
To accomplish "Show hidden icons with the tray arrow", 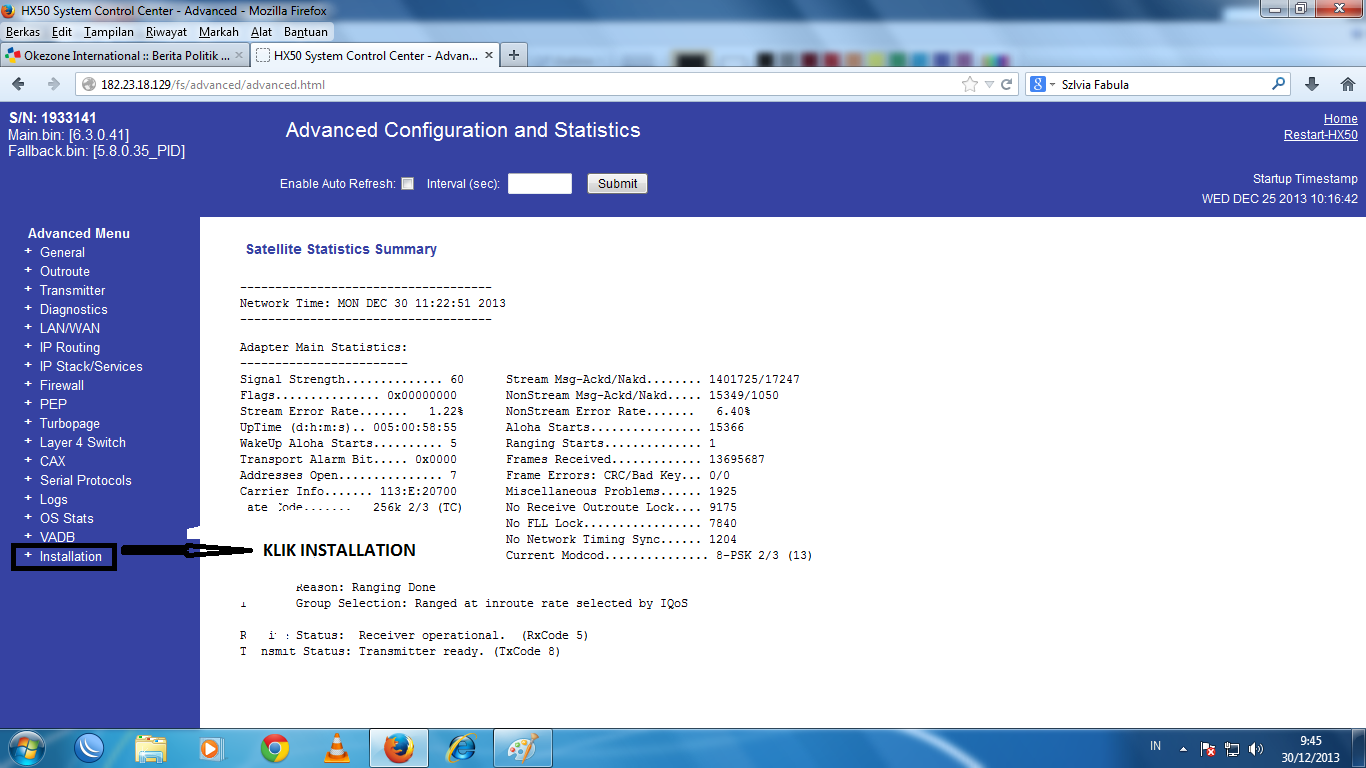I will (x=1184, y=747).
